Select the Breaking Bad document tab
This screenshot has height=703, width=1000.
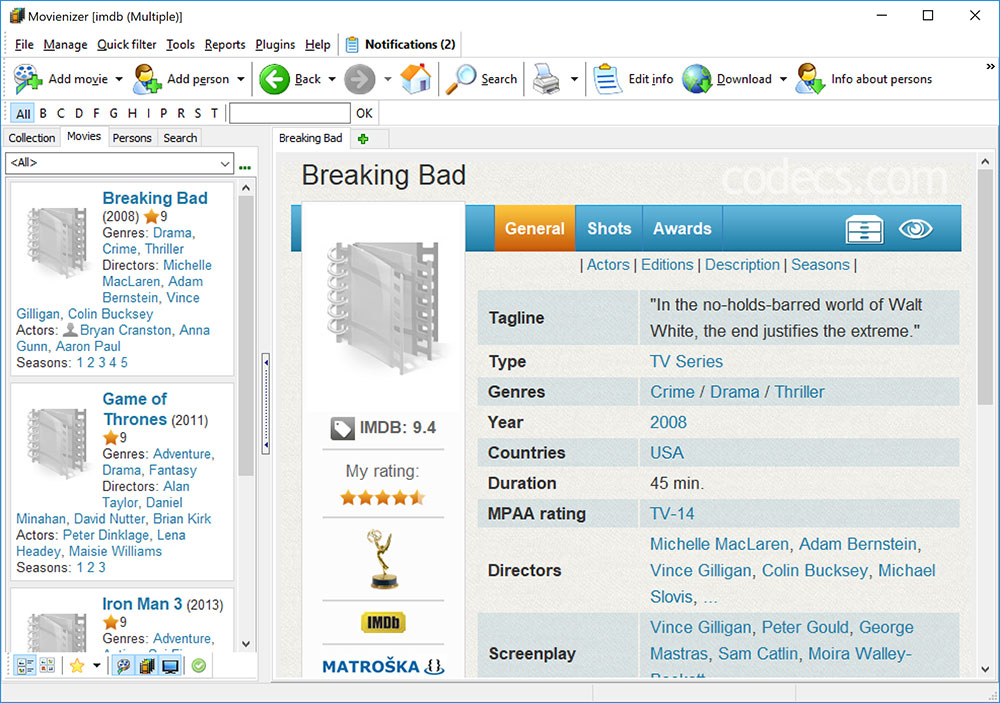[x=311, y=138]
